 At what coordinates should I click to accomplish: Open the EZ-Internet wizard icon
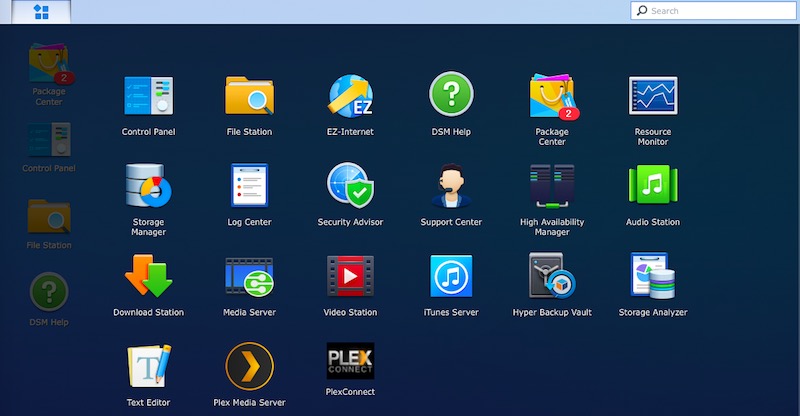click(350, 95)
